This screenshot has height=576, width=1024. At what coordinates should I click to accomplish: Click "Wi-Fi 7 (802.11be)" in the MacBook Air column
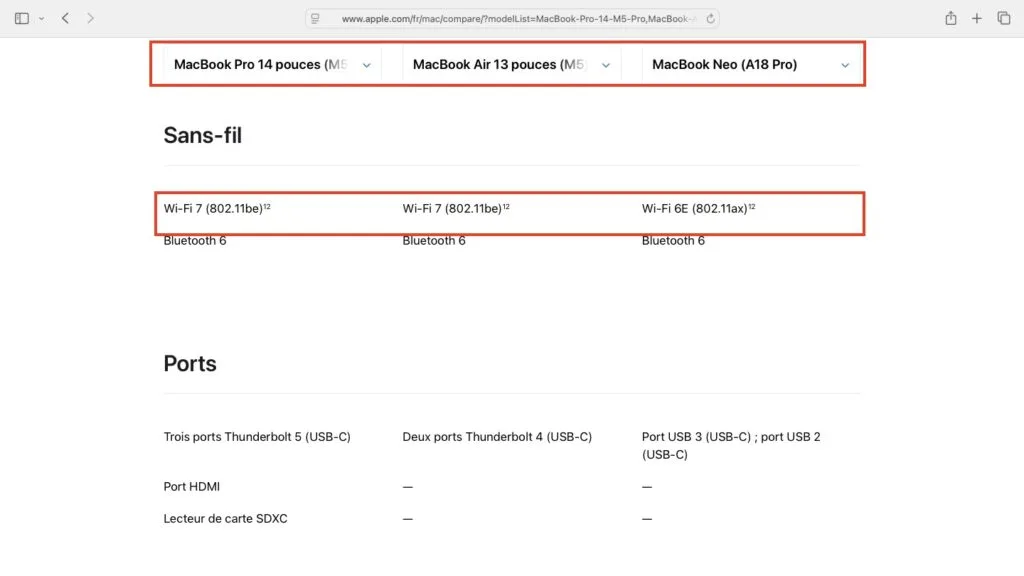coord(452,208)
